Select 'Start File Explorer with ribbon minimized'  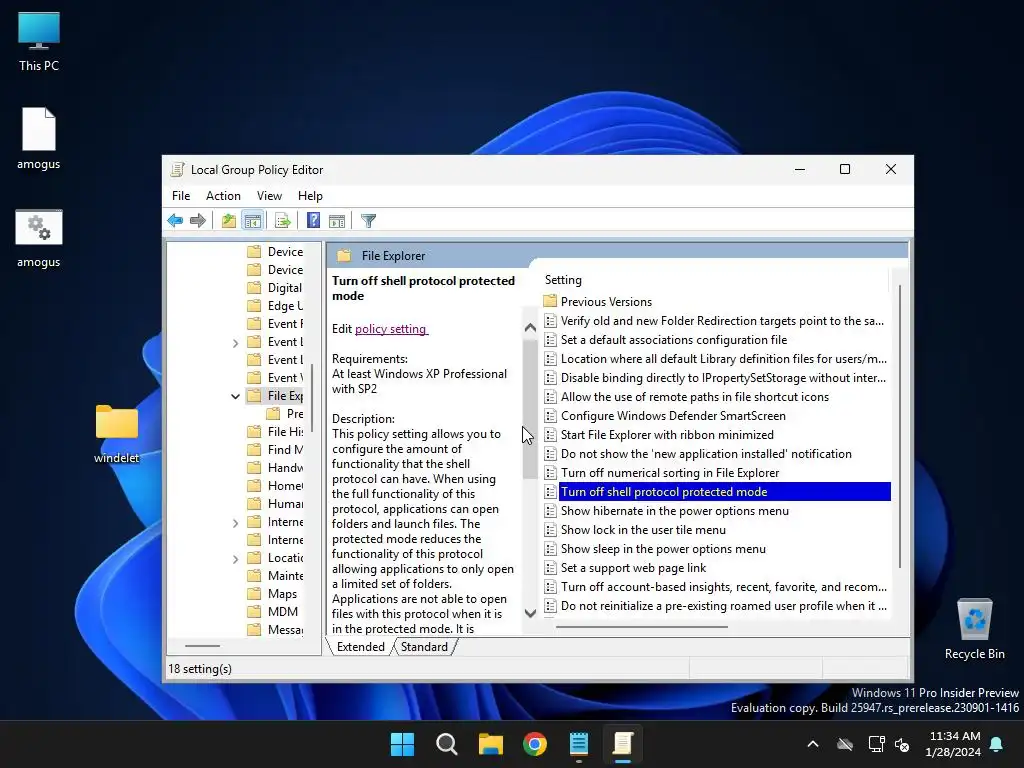[659, 434]
